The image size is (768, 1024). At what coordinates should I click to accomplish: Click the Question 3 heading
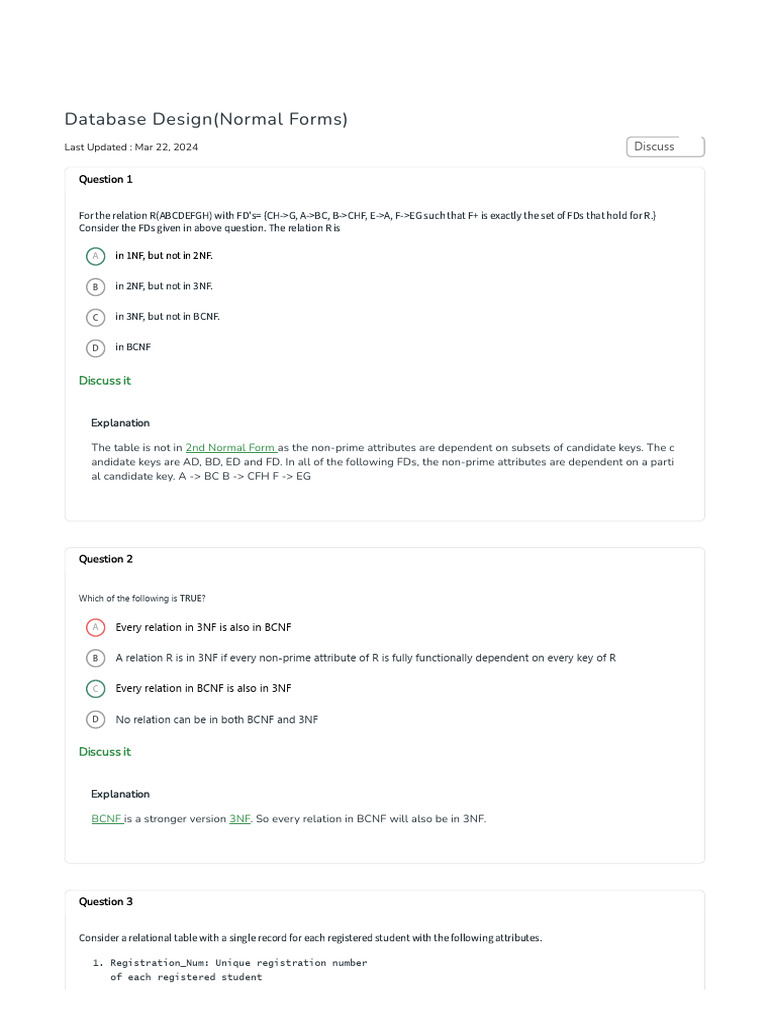coord(106,902)
